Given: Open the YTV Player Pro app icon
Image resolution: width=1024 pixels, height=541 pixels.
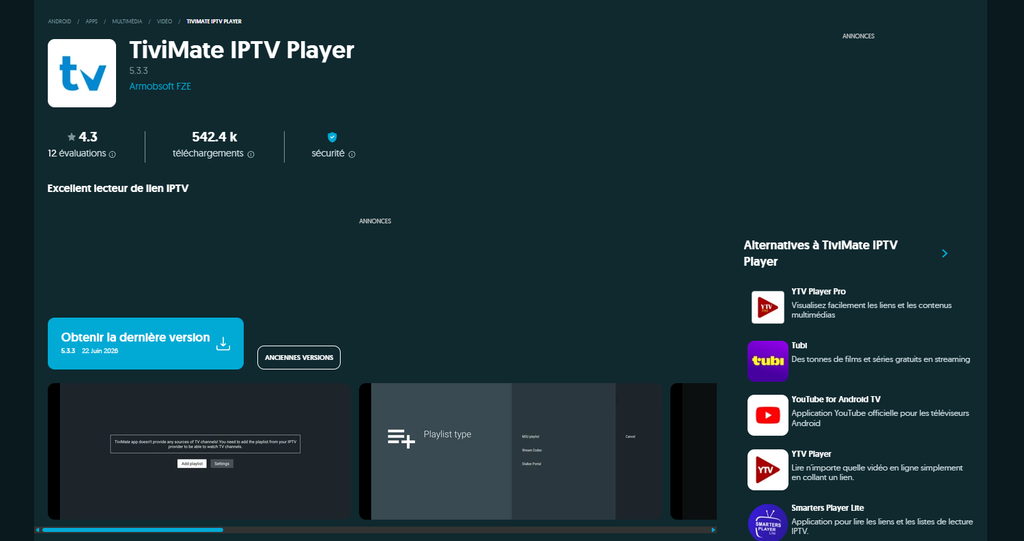Looking at the screenshot, I should click(x=767, y=307).
